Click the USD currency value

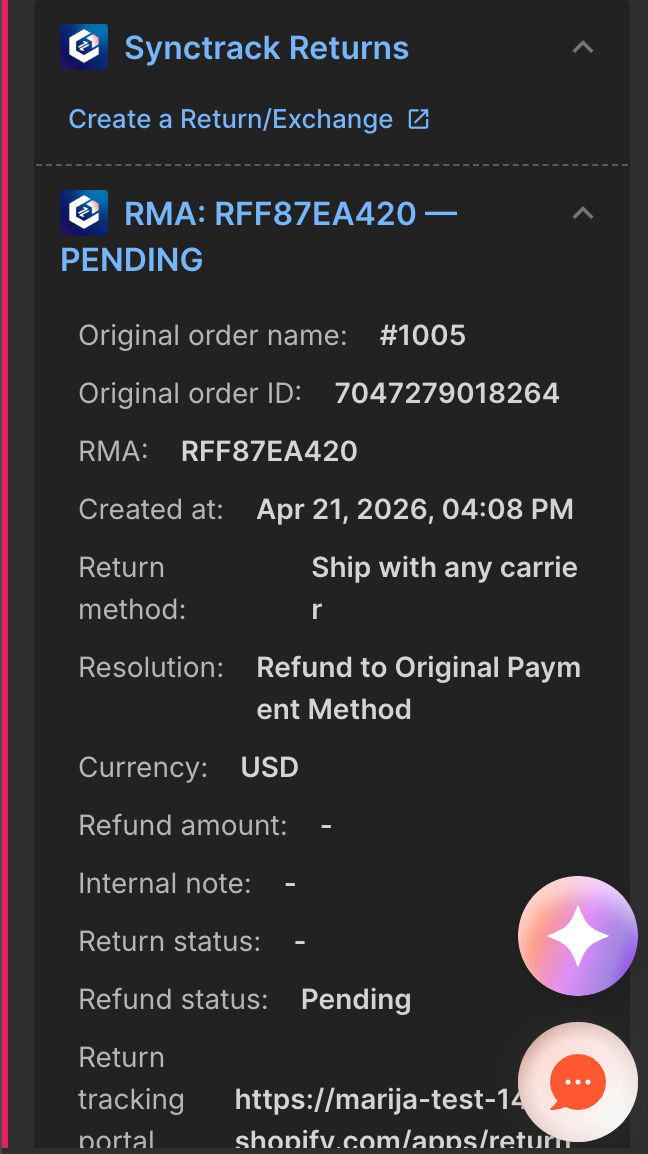point(269,767)
